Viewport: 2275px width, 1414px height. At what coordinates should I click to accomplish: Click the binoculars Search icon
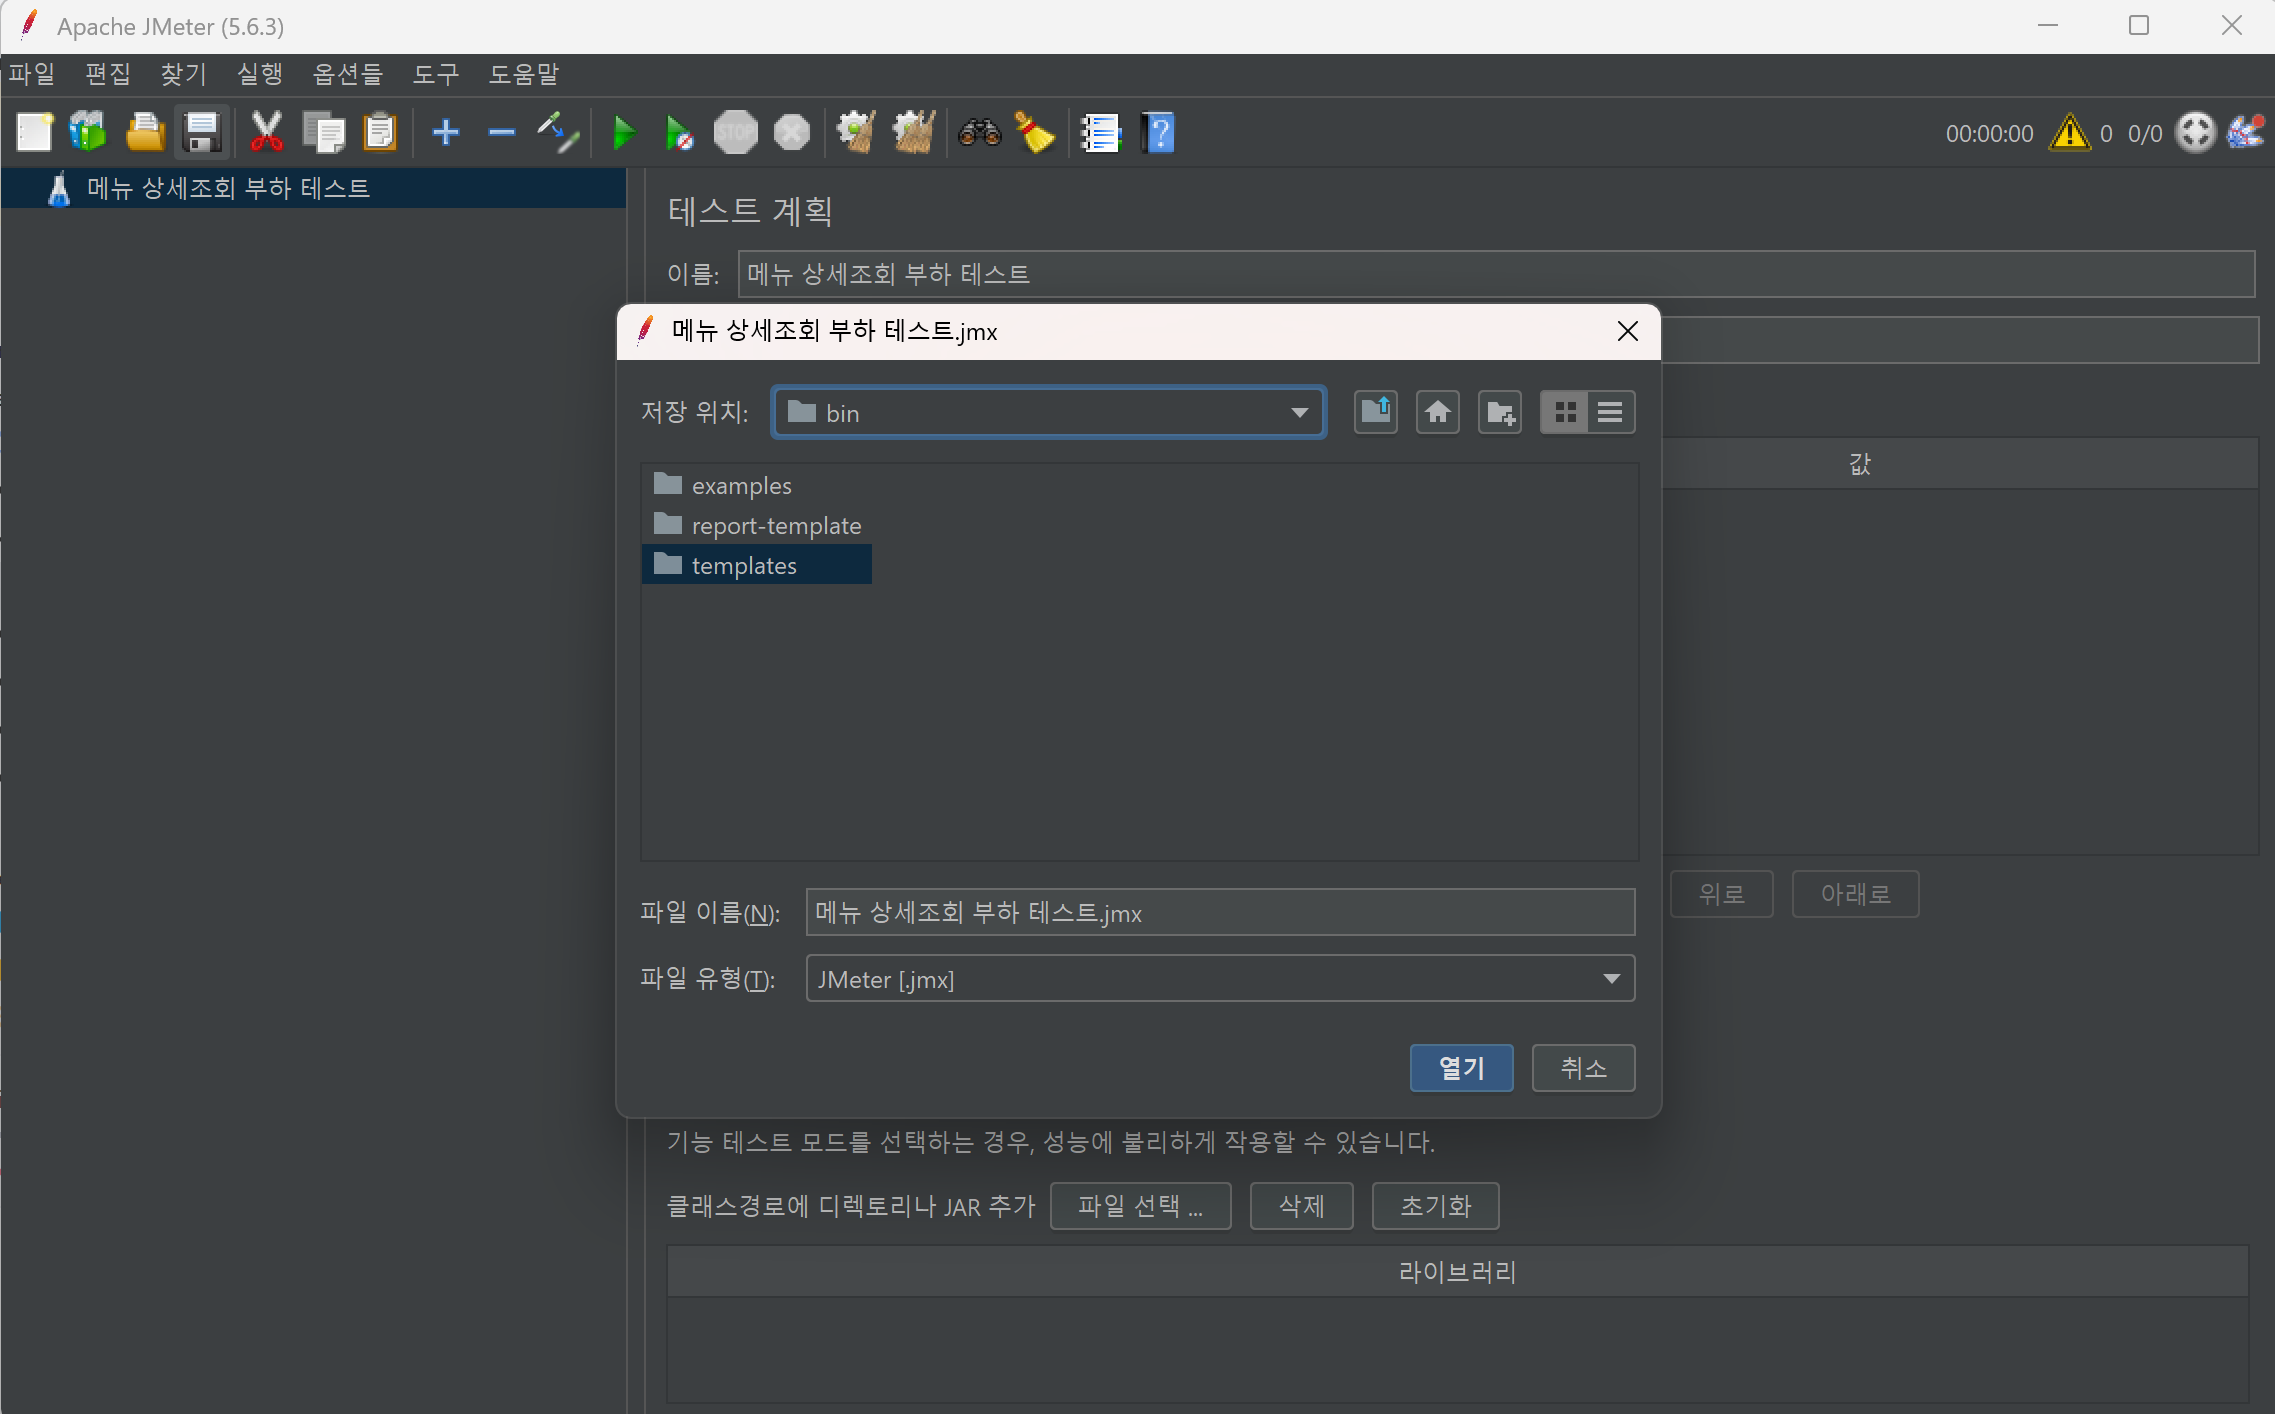(x=979, y=132)
